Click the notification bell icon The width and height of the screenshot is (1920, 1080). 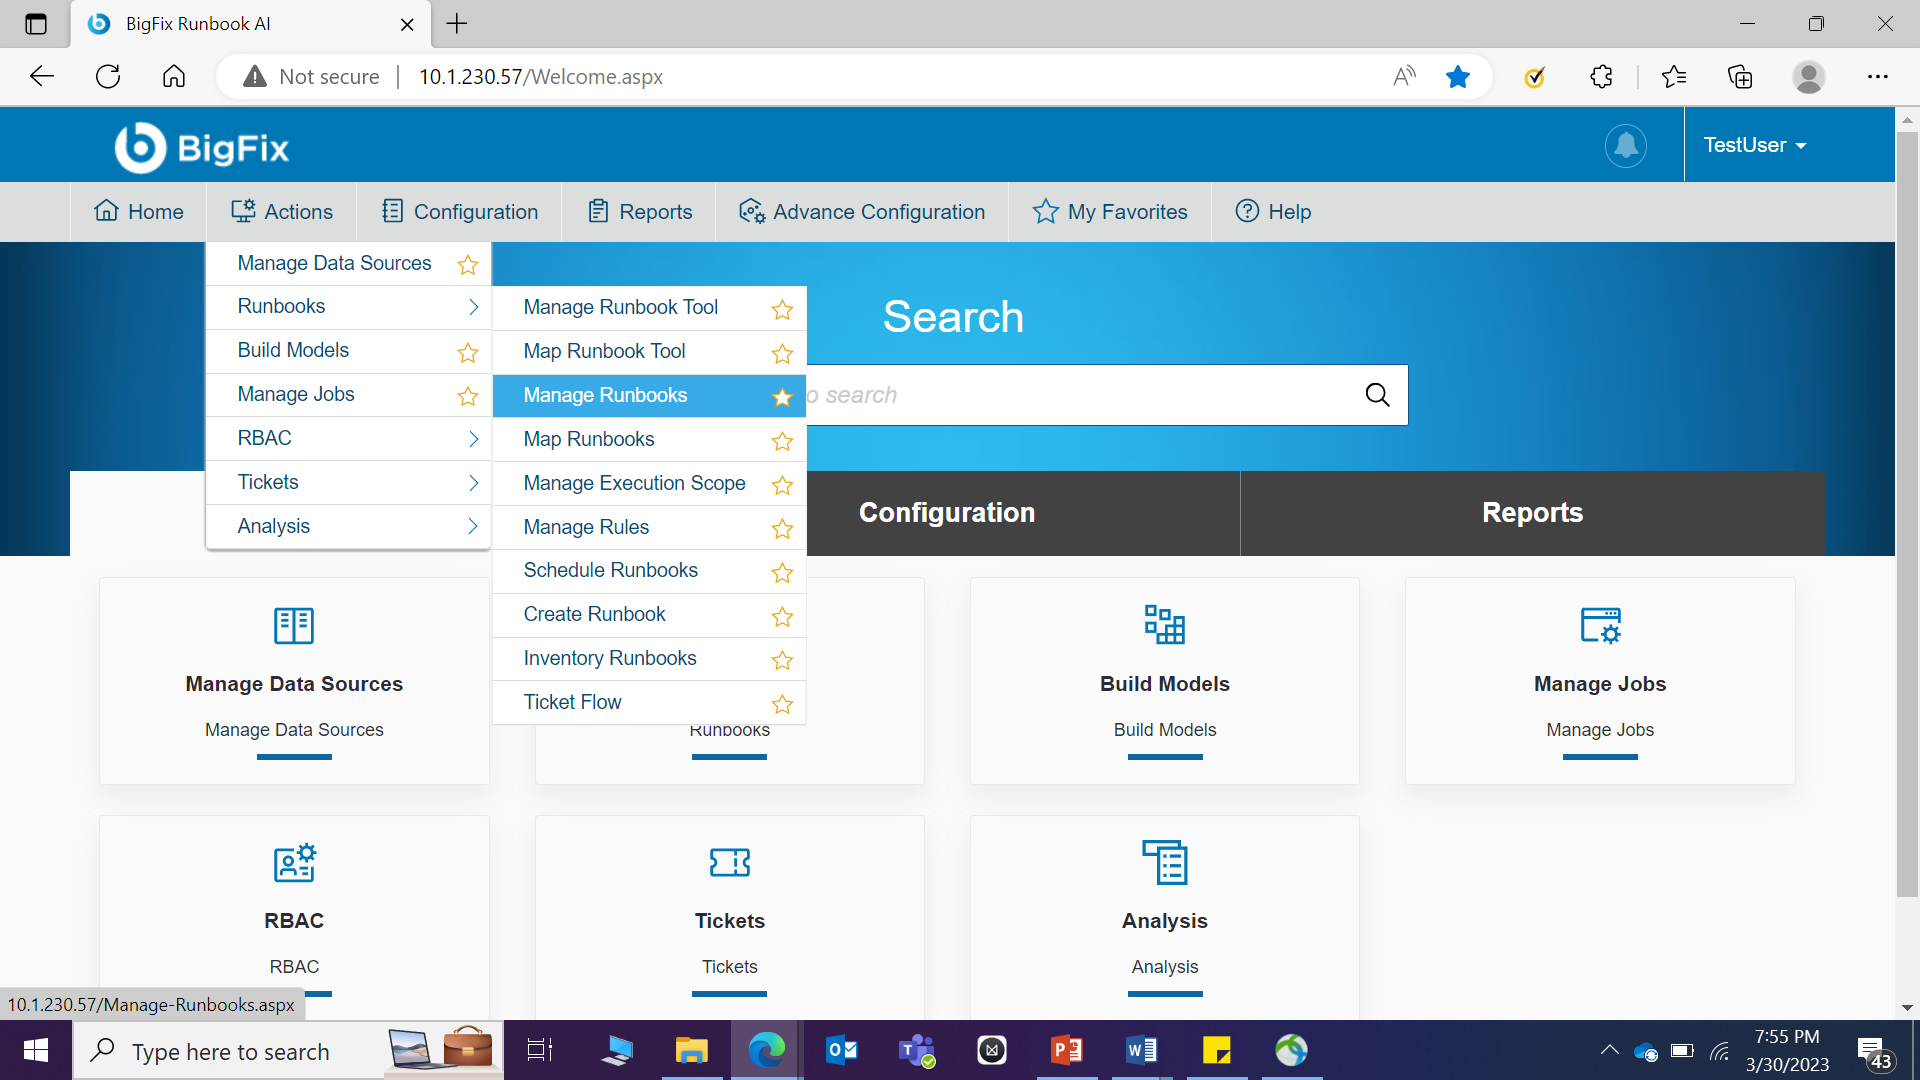pos(1626,146)
